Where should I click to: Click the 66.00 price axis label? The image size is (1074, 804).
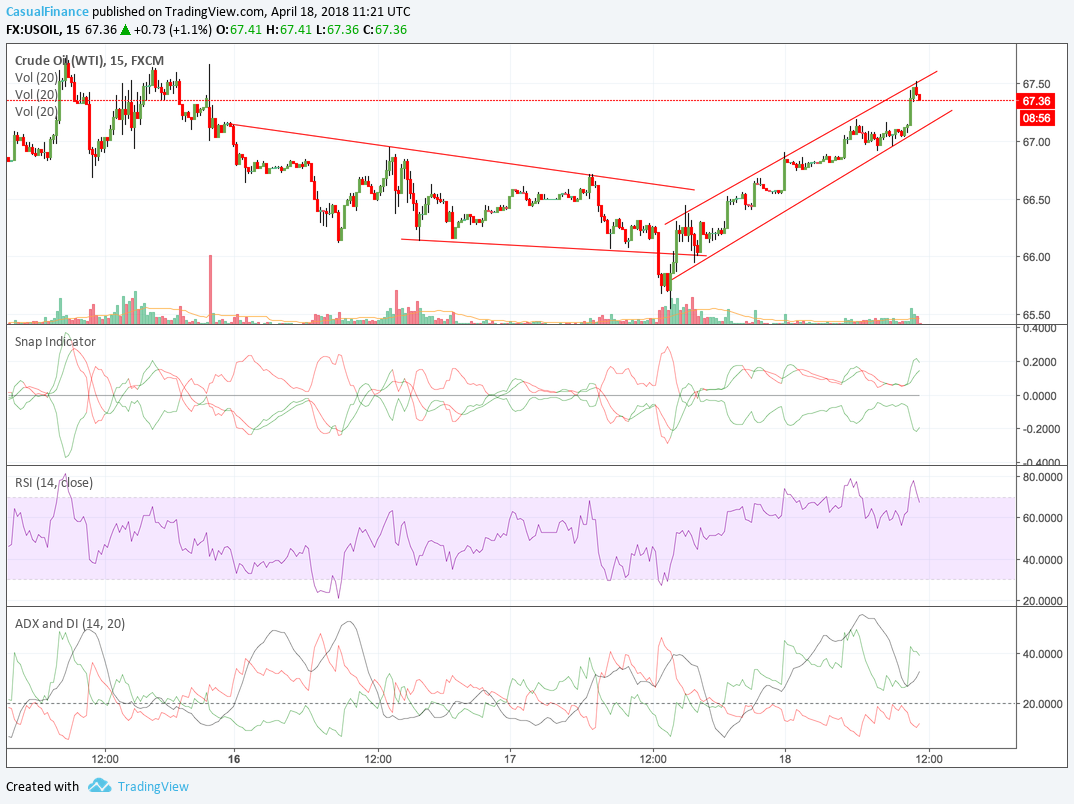point(1036,257)
